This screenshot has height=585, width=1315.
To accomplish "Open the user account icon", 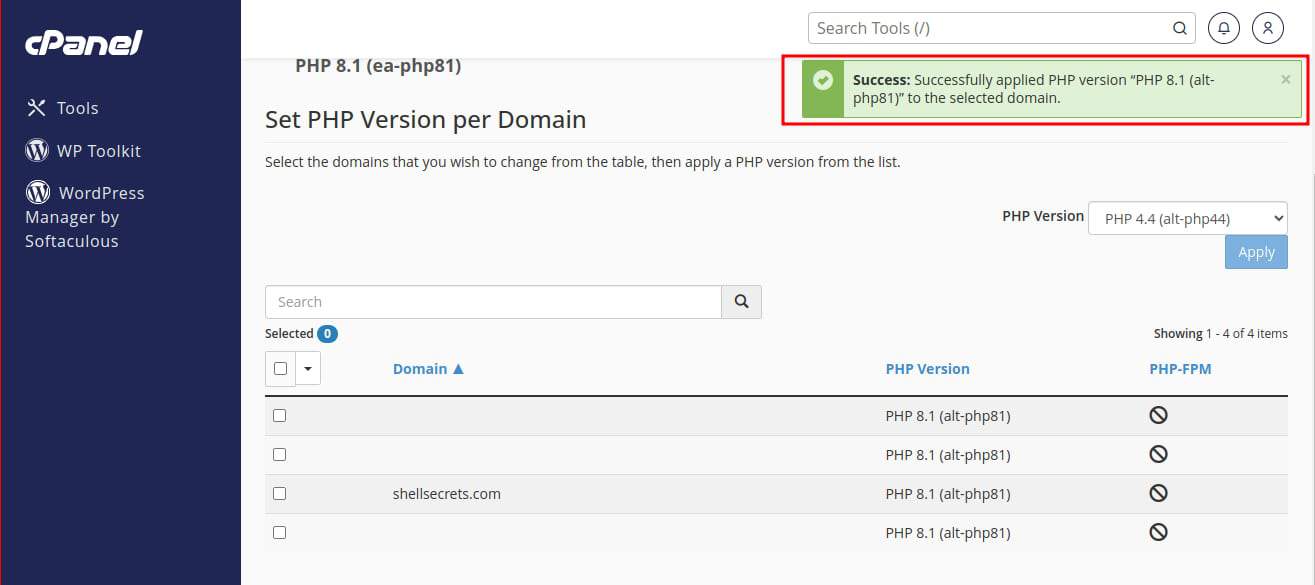I will point(1267,28).
